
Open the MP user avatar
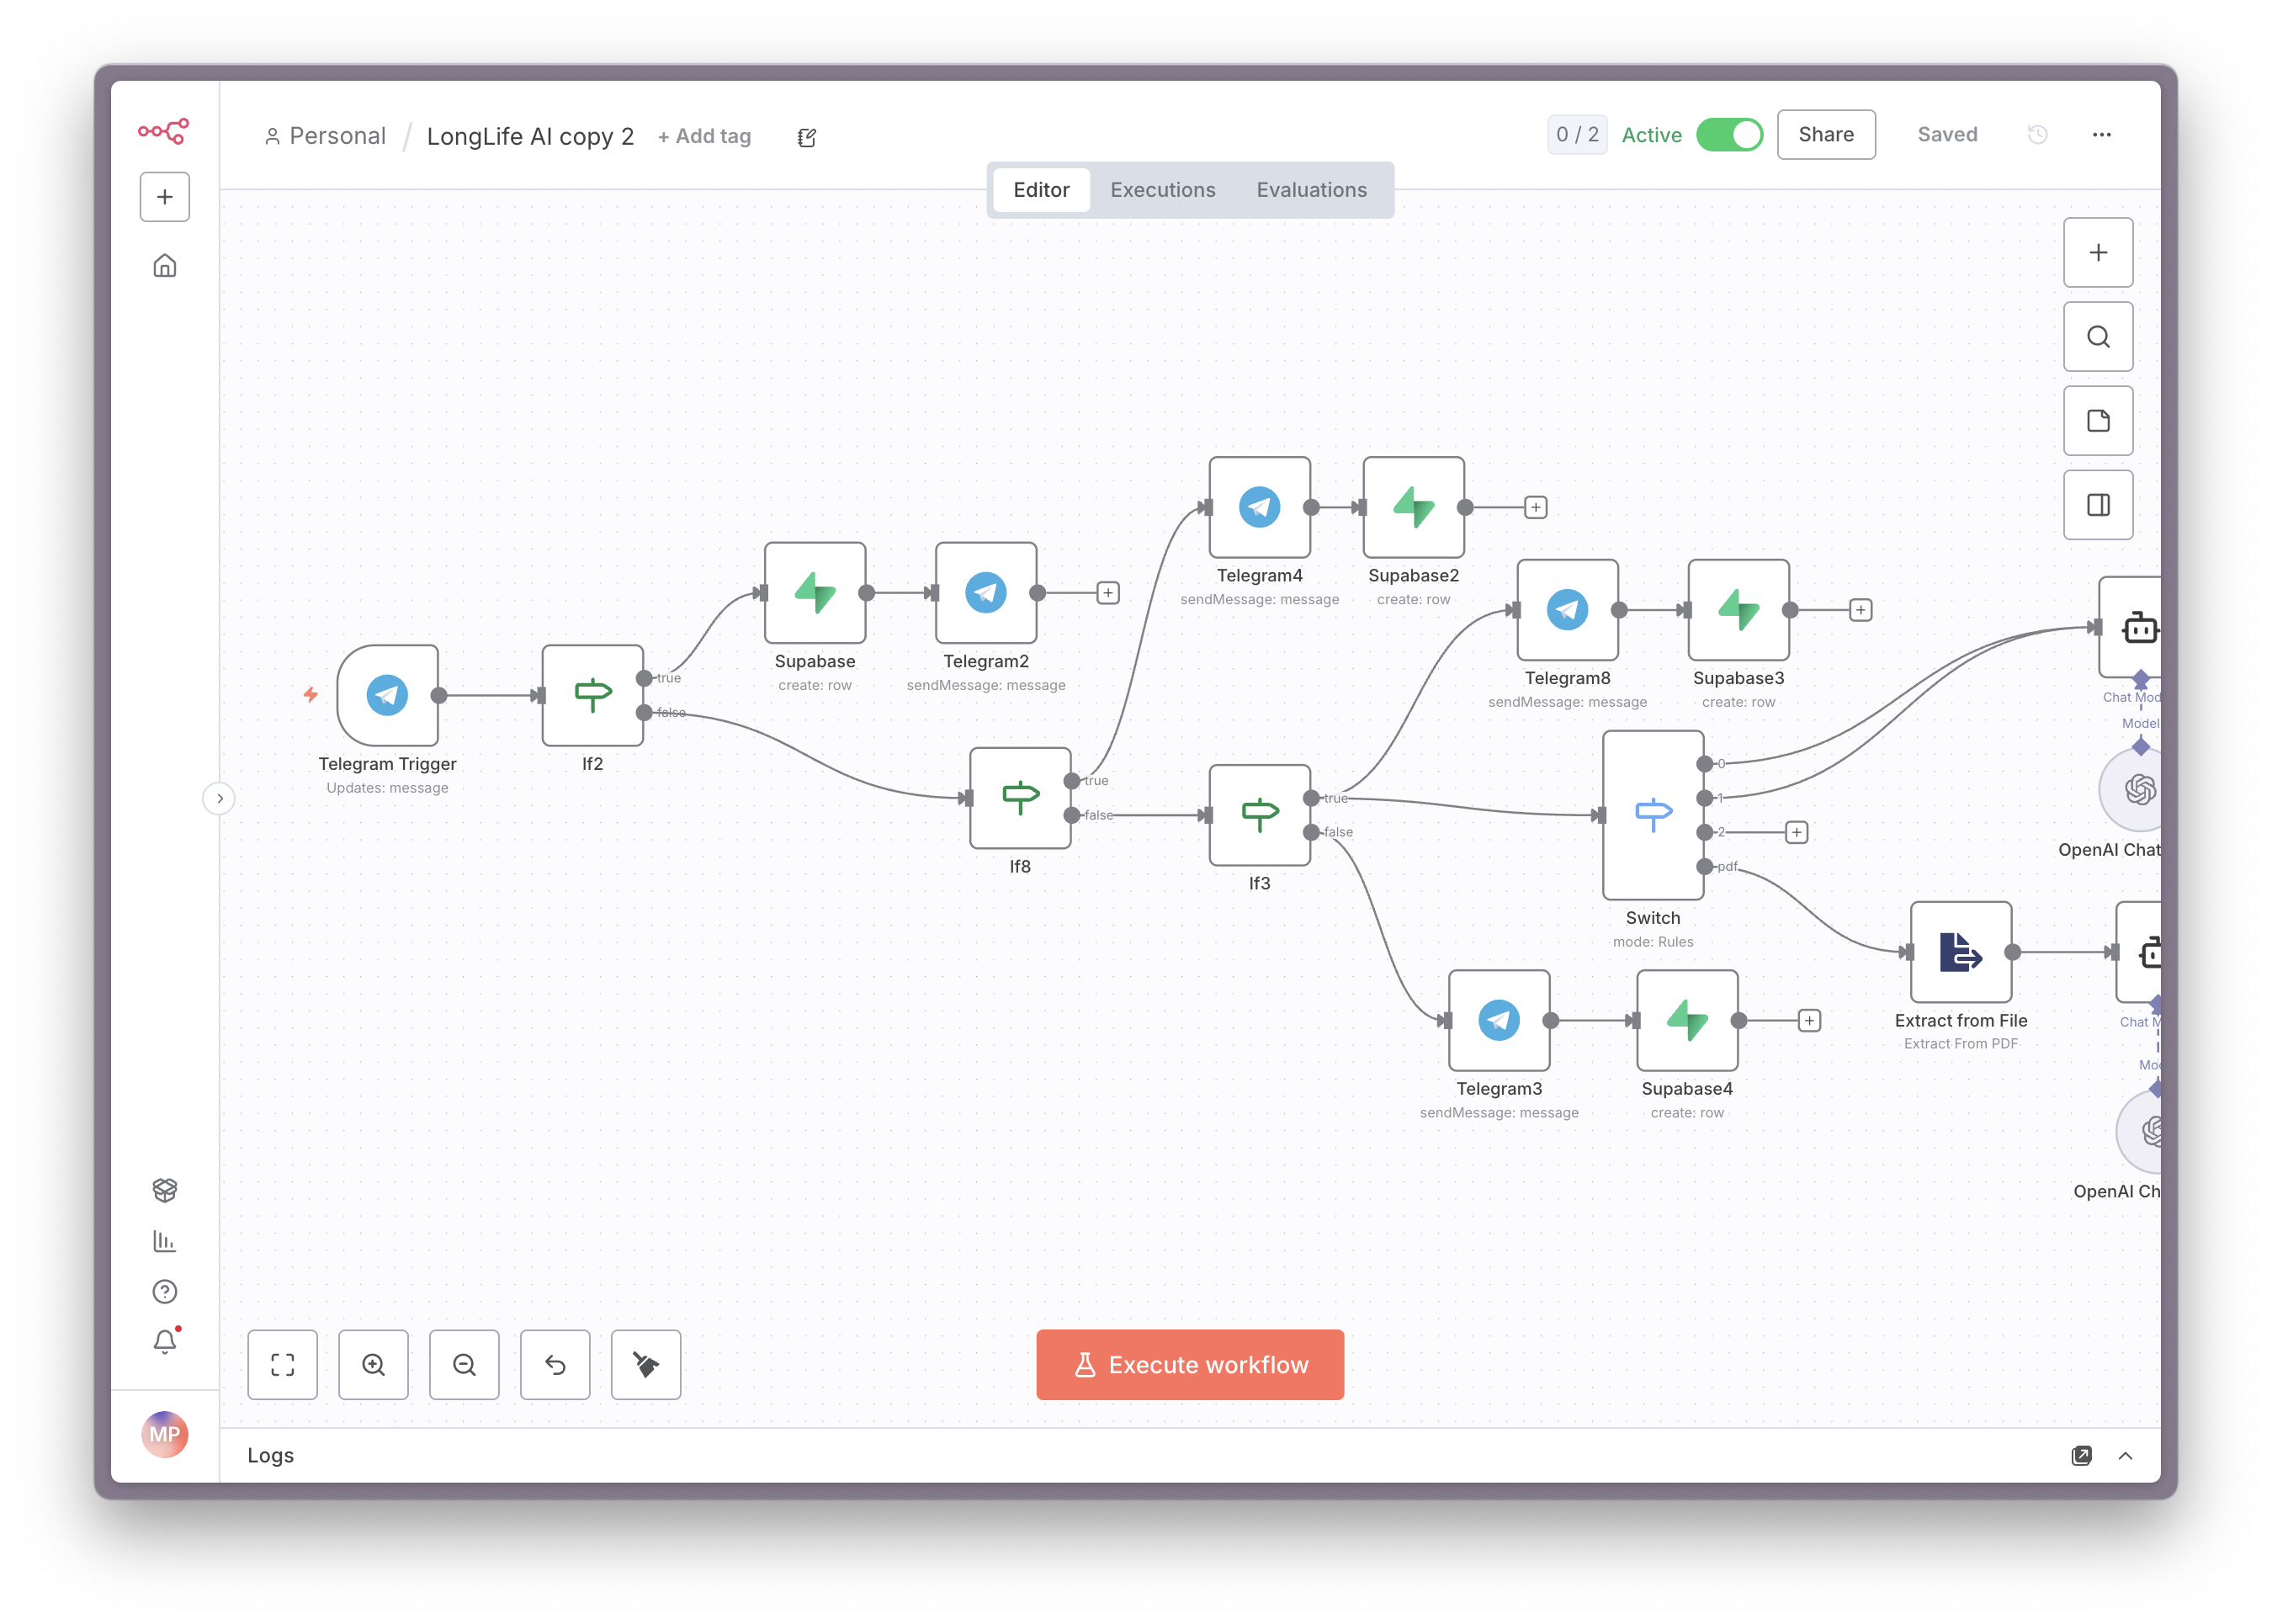[x=165, y=1435]
